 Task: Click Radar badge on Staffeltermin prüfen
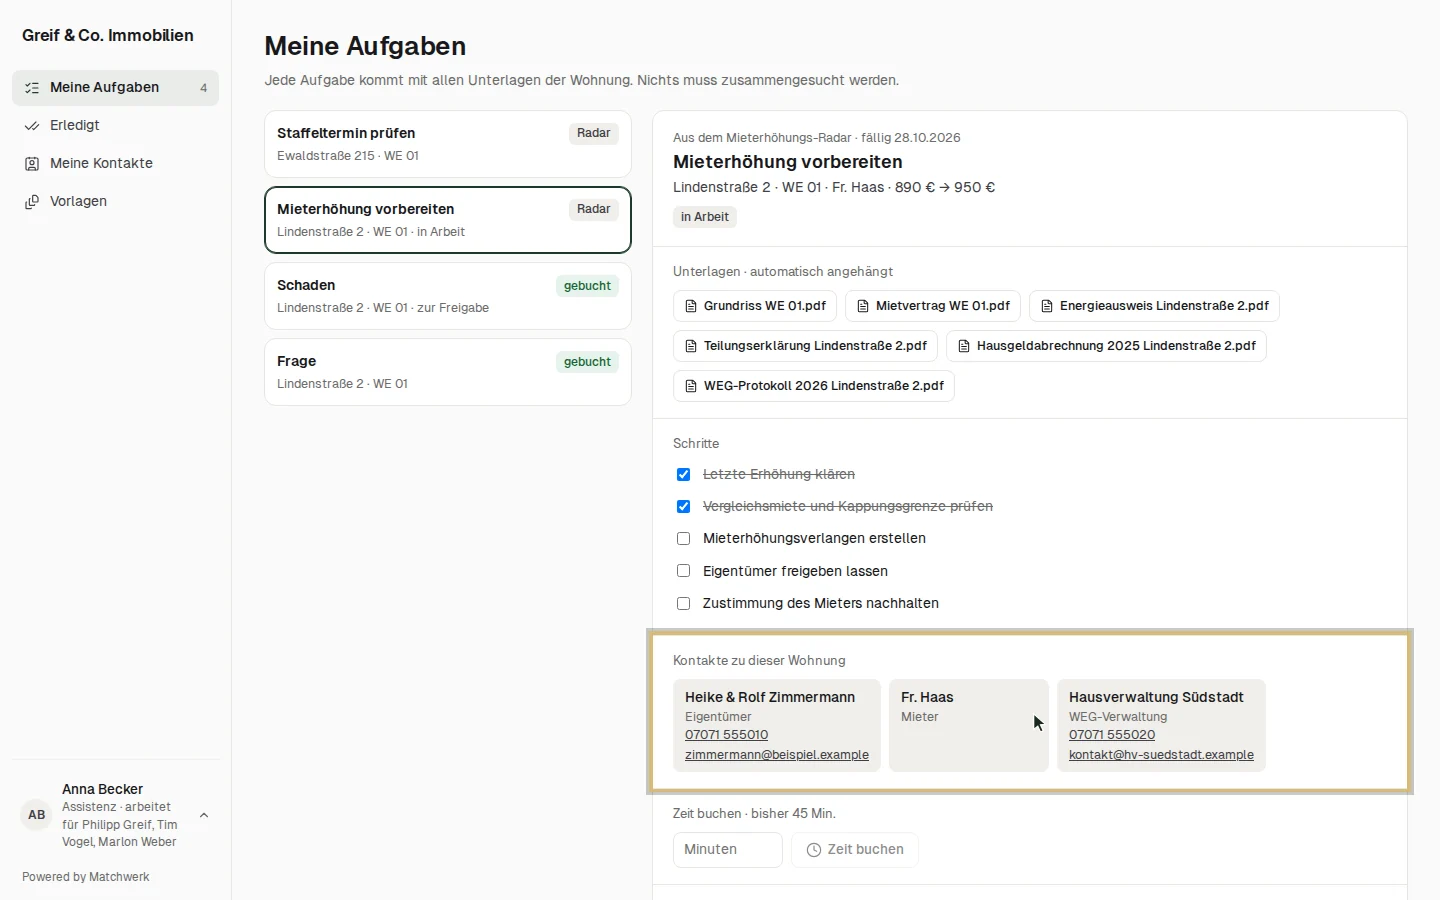point(594,134)
